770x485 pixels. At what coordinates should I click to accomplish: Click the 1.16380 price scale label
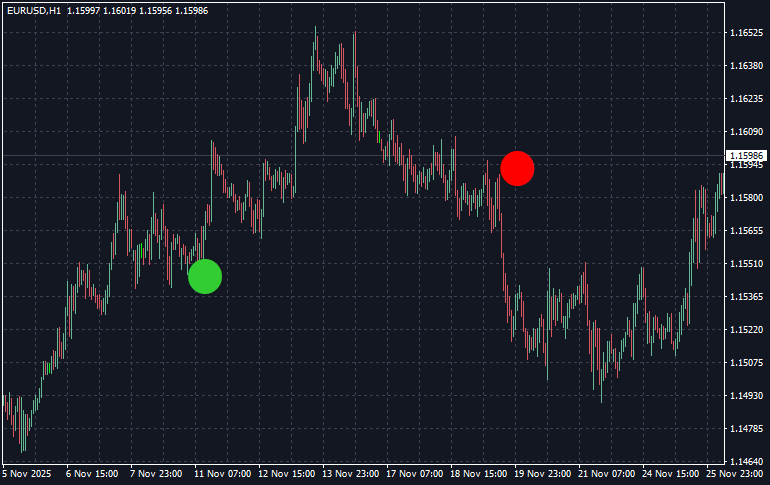(x=746, y=66)
